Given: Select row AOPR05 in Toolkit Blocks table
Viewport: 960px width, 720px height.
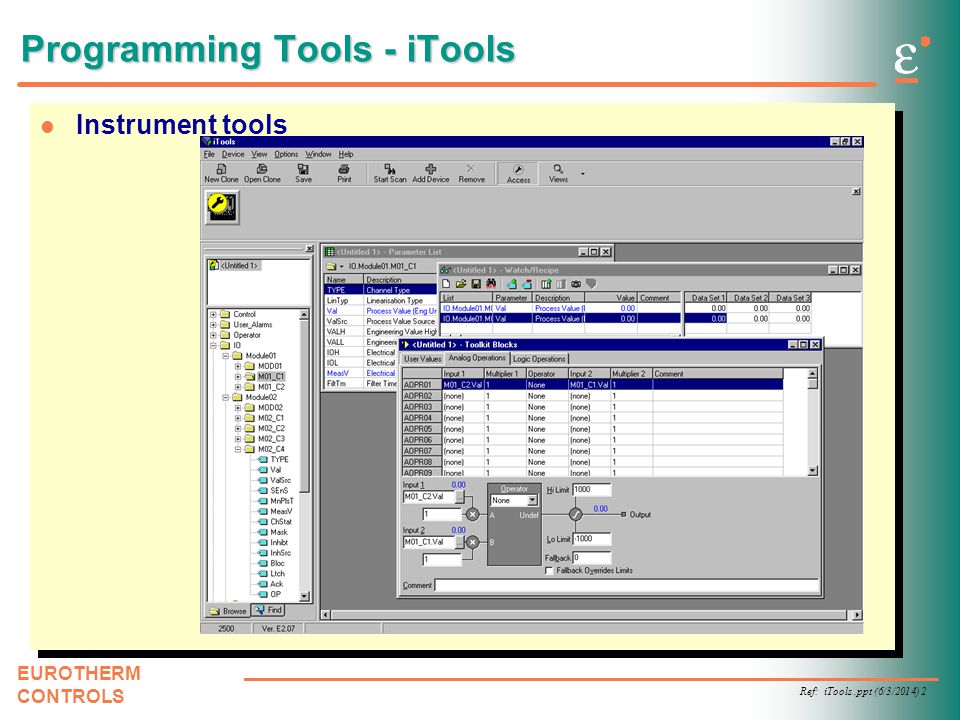Looking at the screenshot, I should click(x=593, y=429).
